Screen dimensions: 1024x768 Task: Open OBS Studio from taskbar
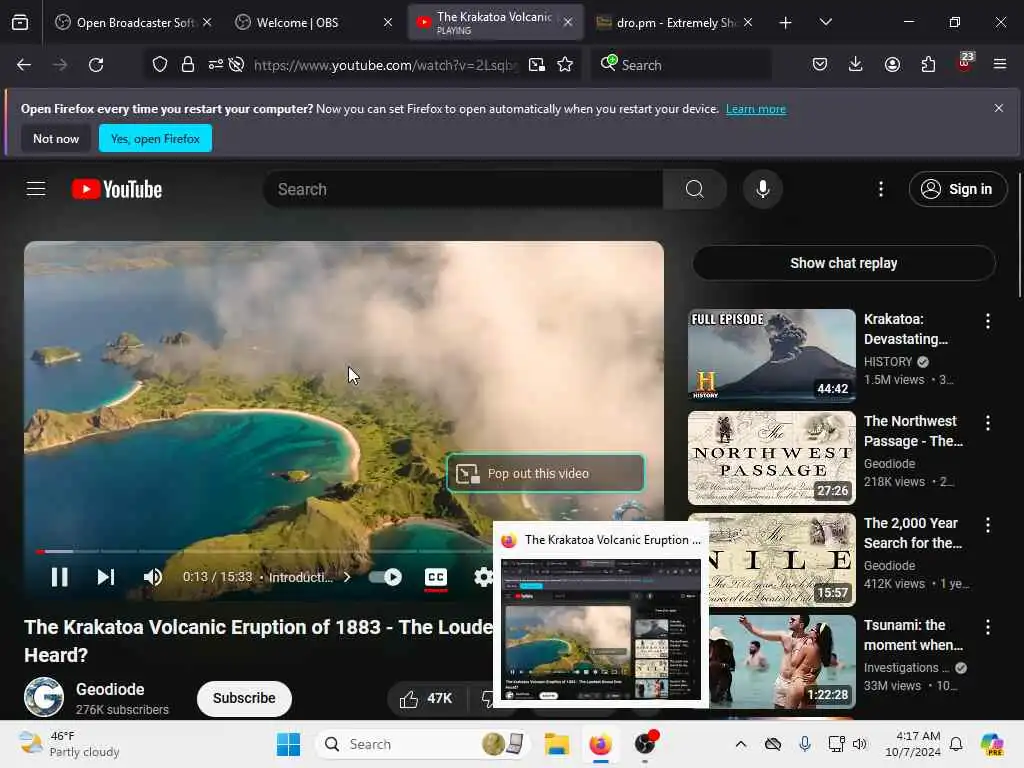point(645,744)
